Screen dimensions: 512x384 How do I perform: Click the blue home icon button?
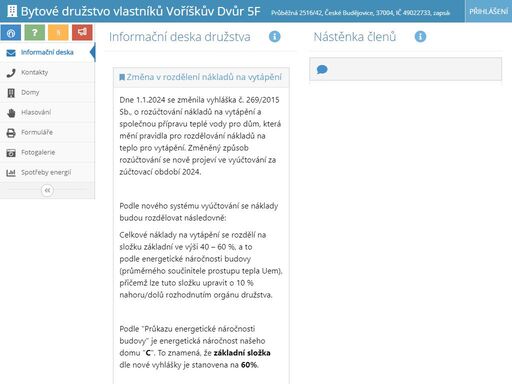[11, 33]
